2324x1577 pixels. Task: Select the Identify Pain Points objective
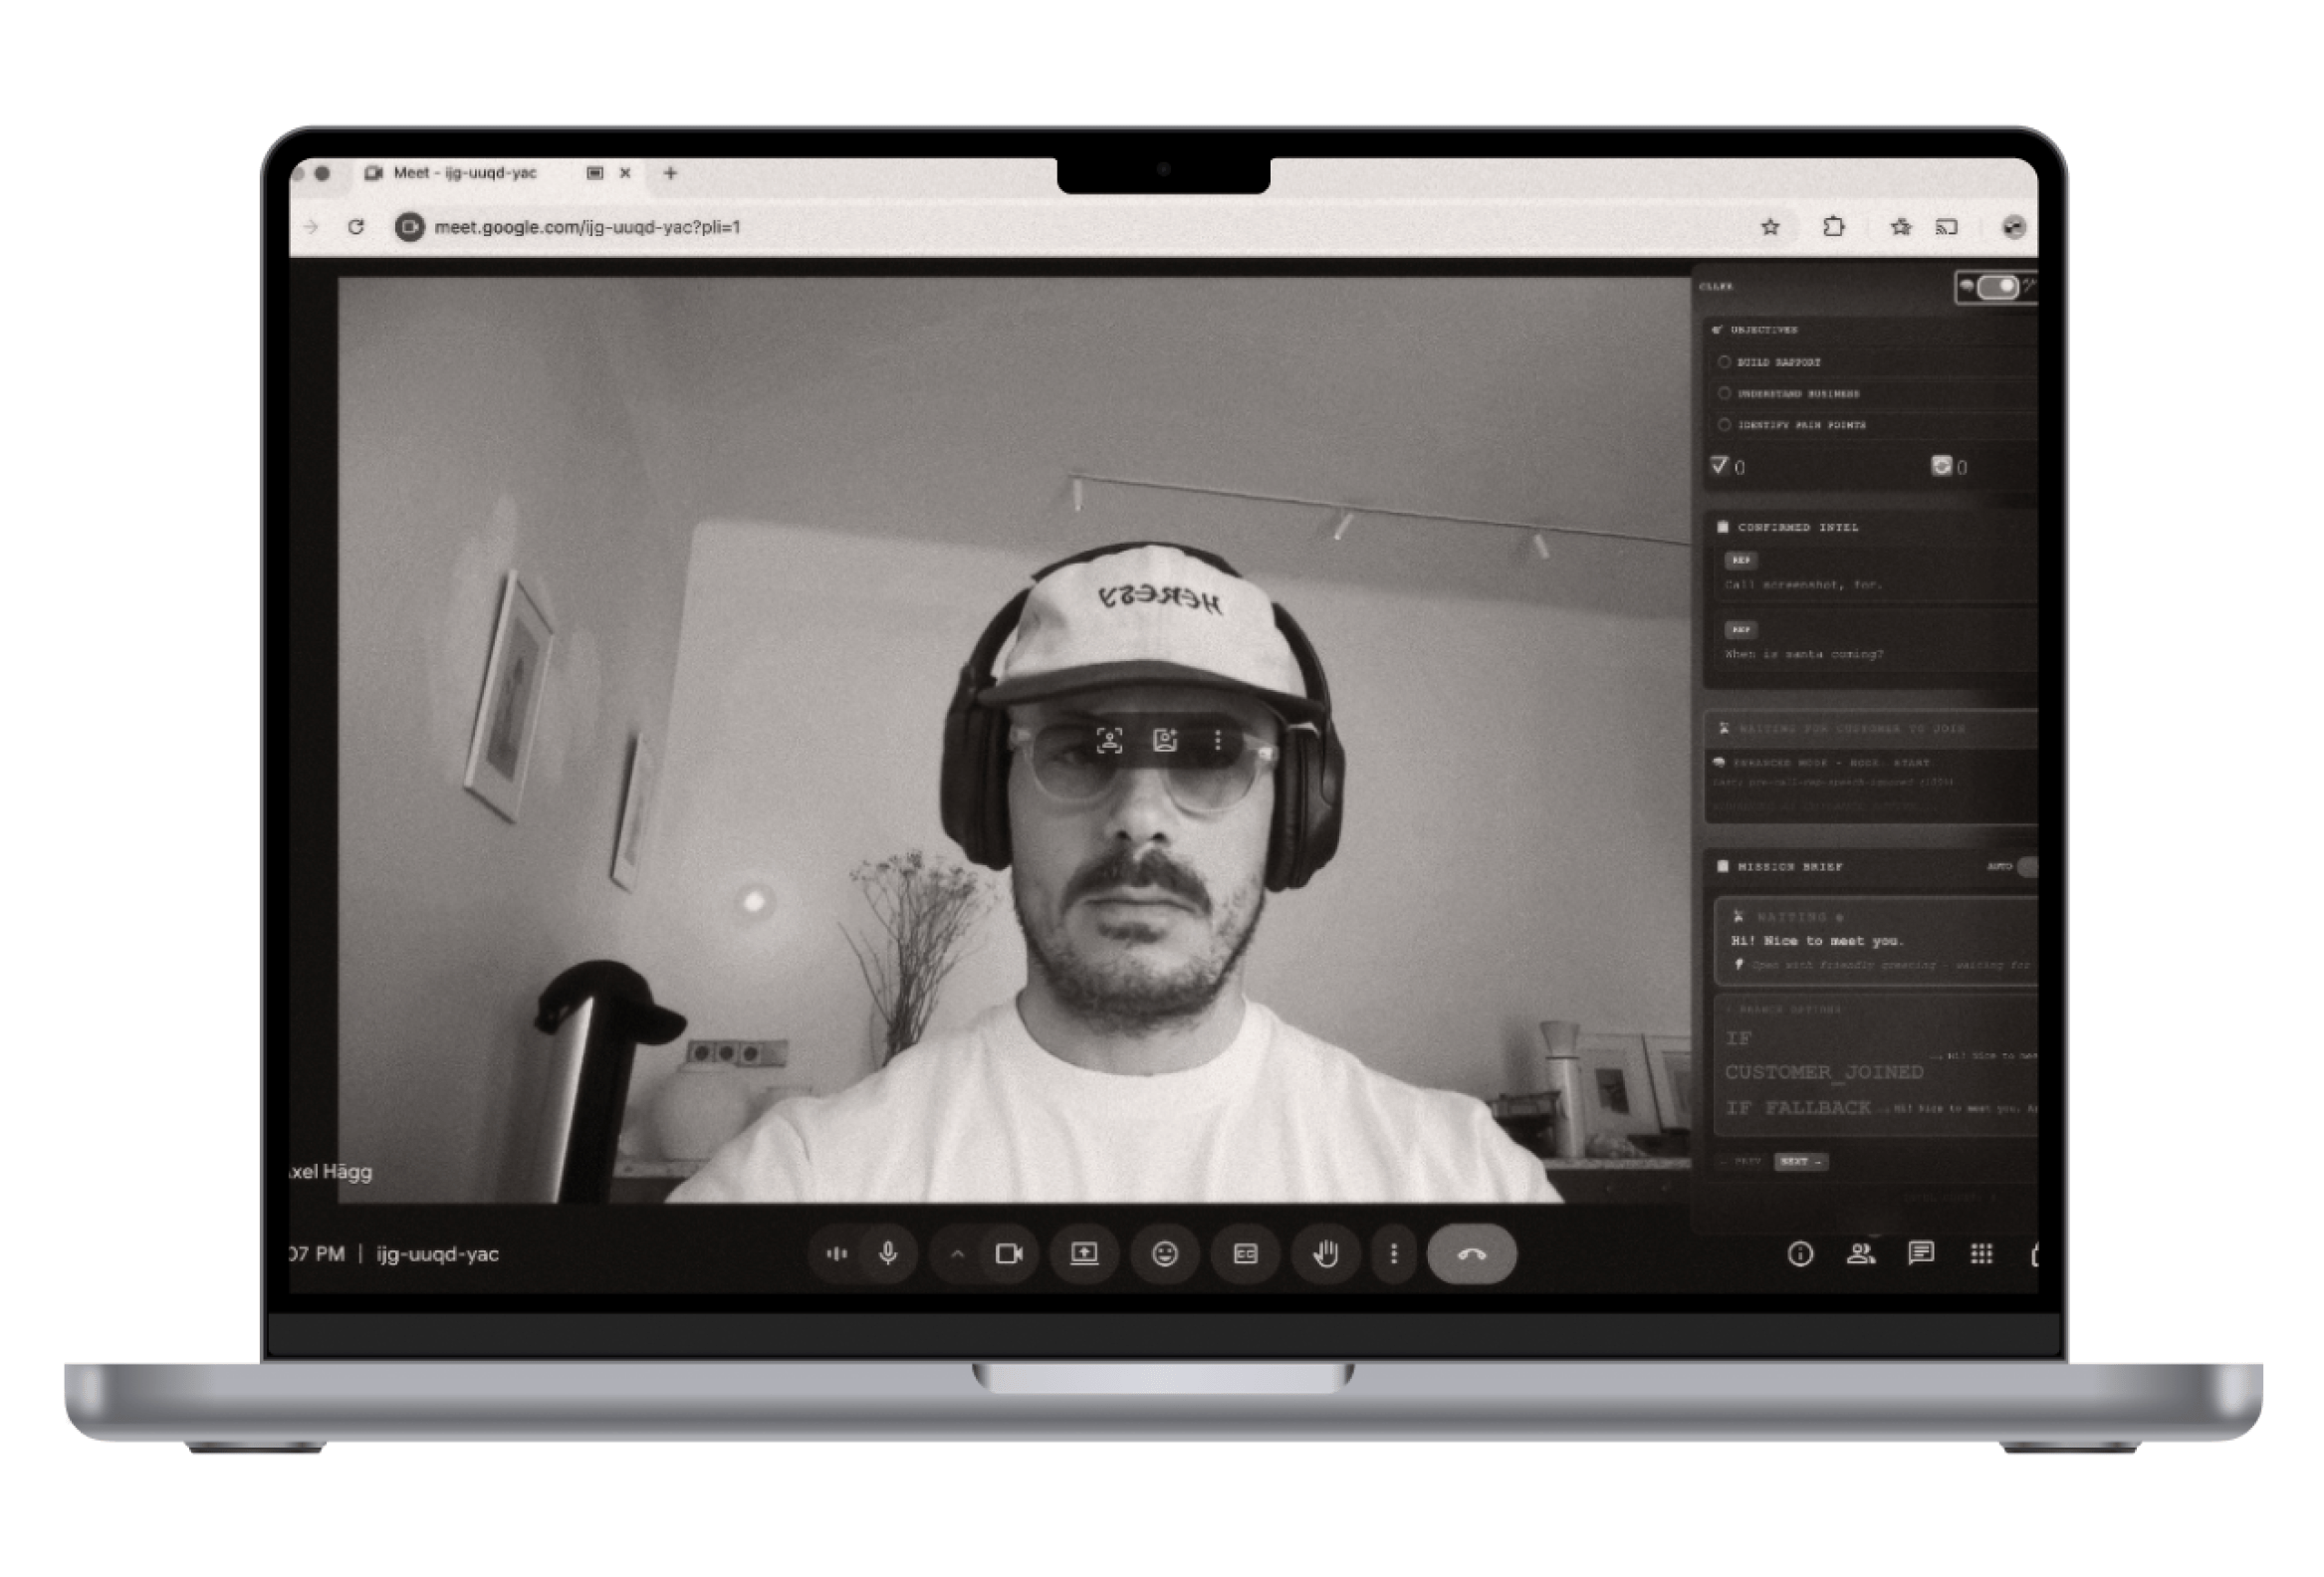tap(1724, 425)
